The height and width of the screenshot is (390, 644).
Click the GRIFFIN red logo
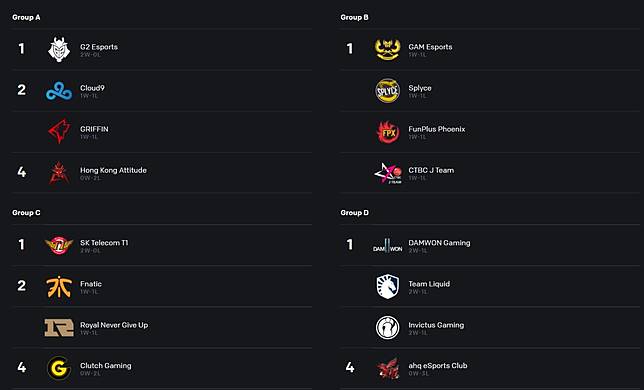click(x=59, y=131)
